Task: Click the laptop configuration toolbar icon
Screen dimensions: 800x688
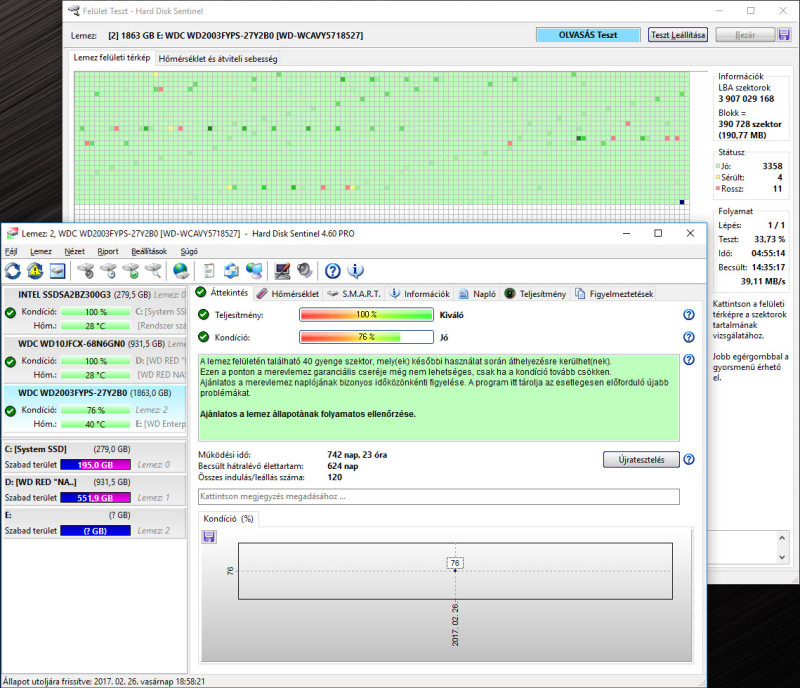Action: click(x=282, y=271)
